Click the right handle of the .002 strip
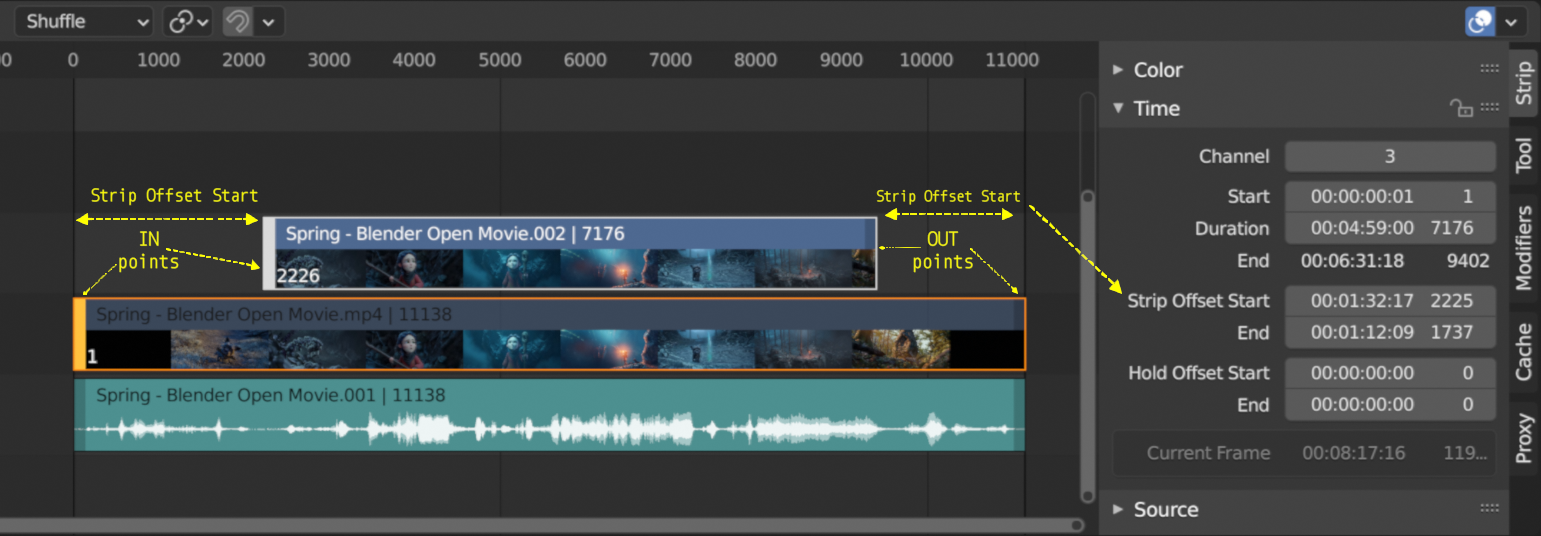 point(871,254)
